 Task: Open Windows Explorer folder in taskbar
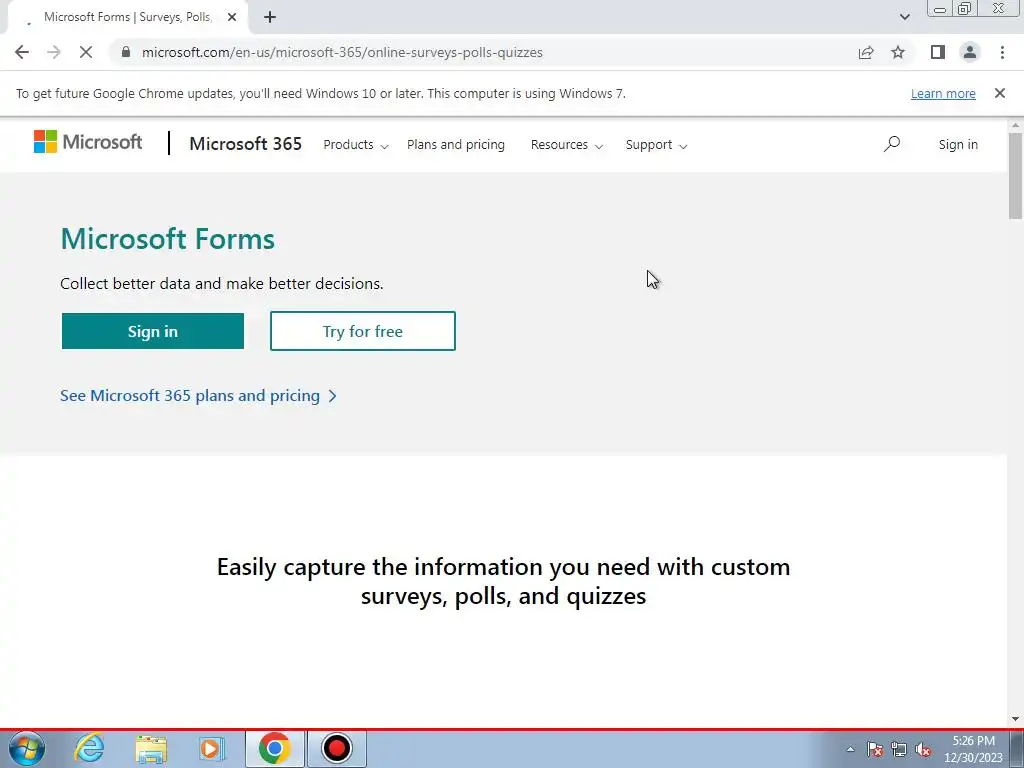151,748
